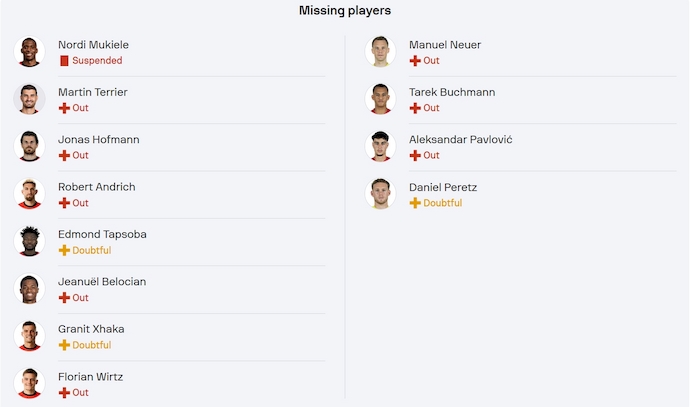Open Edmond Tapsoba's profile link

102,234
